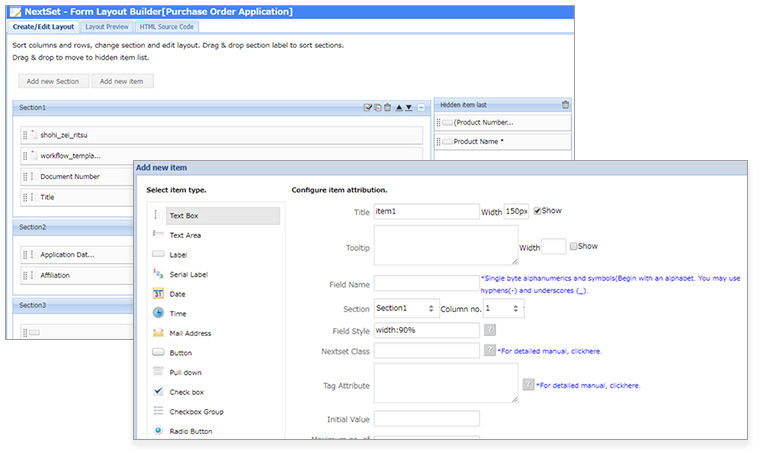Move Section1 up with the arrow
Image resolution: width=764 pixels, height=462 pixels.
[399, 108]
